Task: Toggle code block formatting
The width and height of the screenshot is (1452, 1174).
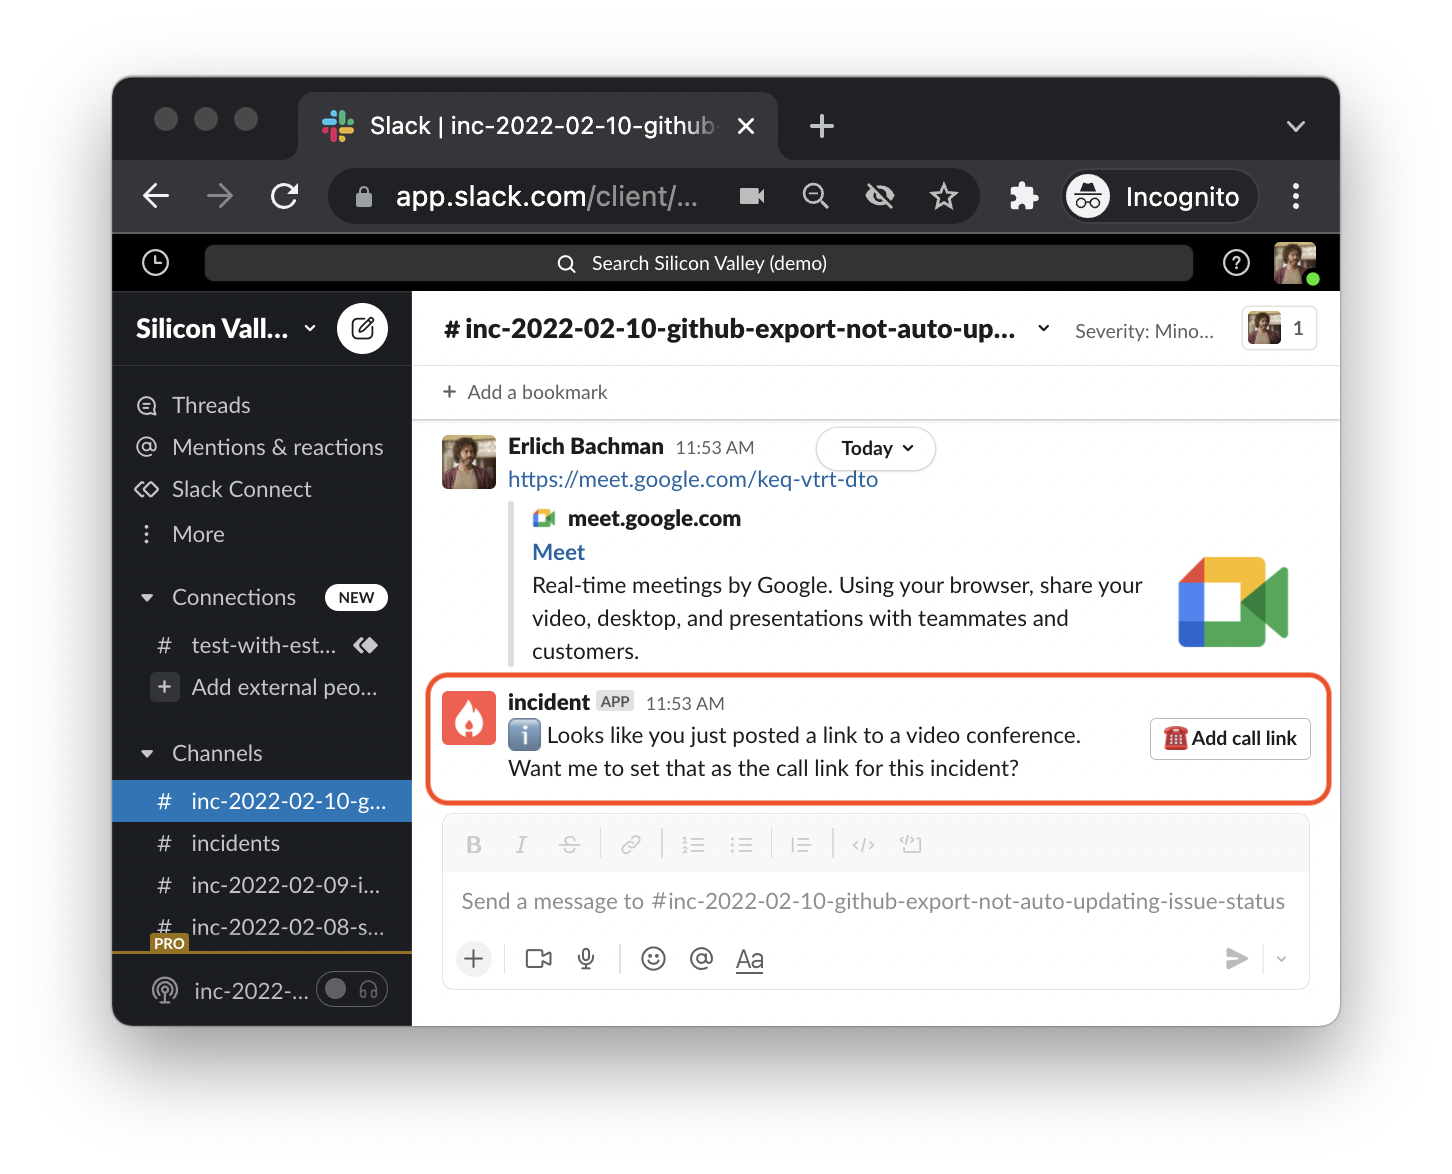Action: [910, 845]
